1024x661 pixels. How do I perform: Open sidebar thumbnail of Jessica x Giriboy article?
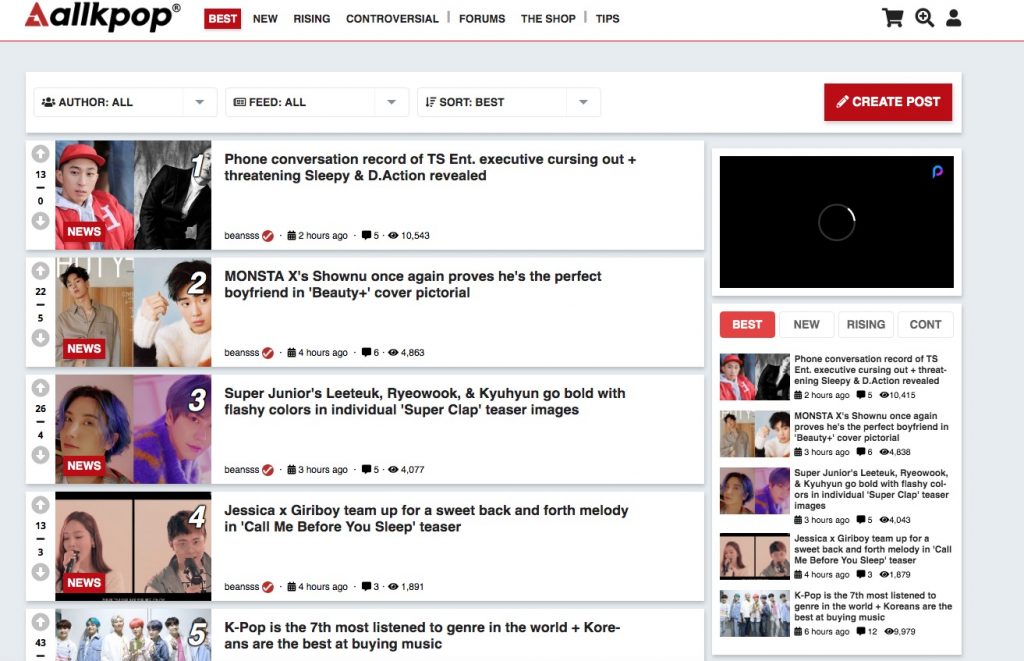[x=755, y=556]
